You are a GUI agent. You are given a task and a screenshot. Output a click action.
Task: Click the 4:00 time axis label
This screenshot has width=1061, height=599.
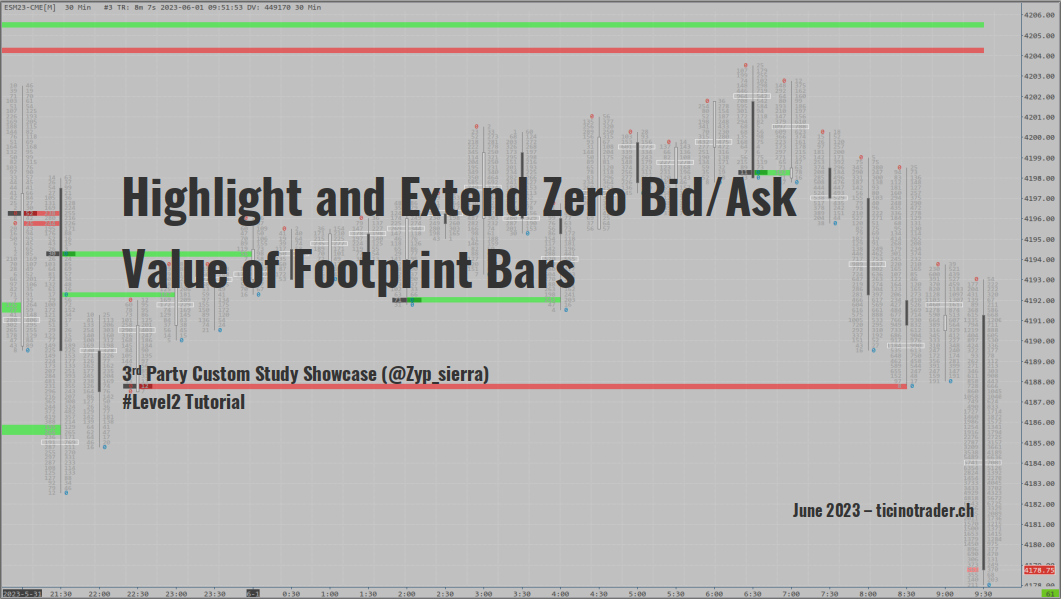(x=560, y=594)
